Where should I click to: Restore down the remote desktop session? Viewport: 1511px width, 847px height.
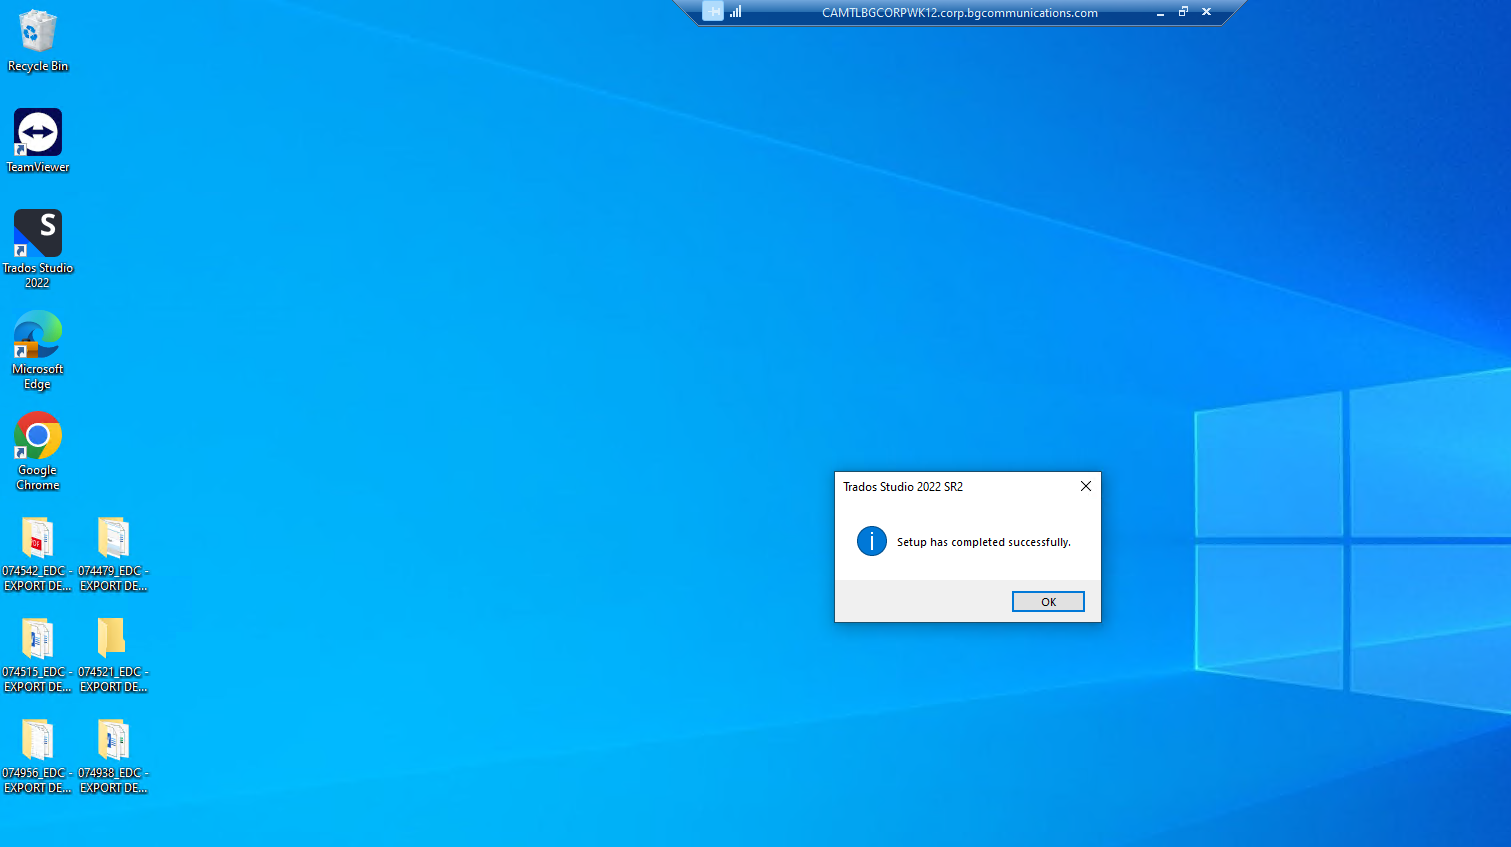coord(1183,12)
